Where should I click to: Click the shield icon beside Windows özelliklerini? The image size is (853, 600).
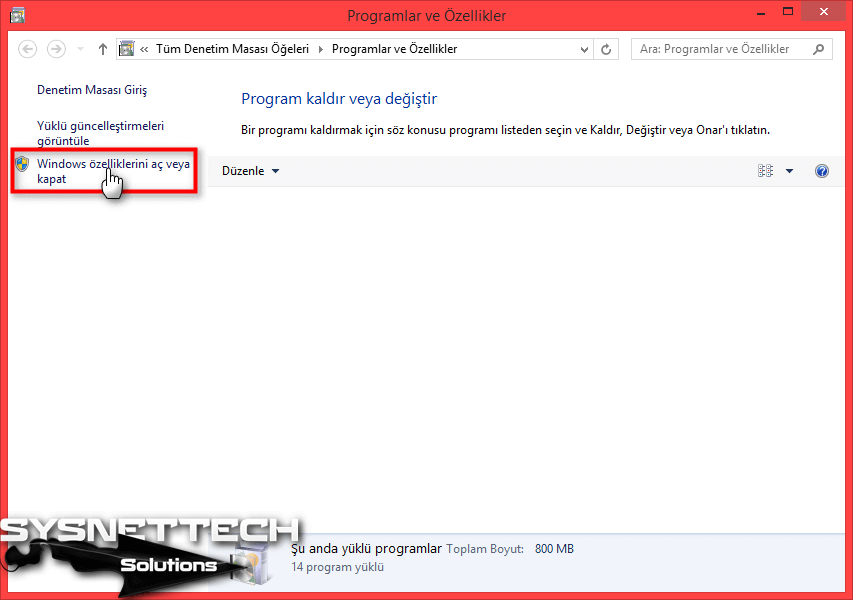(x=22, y=164)
